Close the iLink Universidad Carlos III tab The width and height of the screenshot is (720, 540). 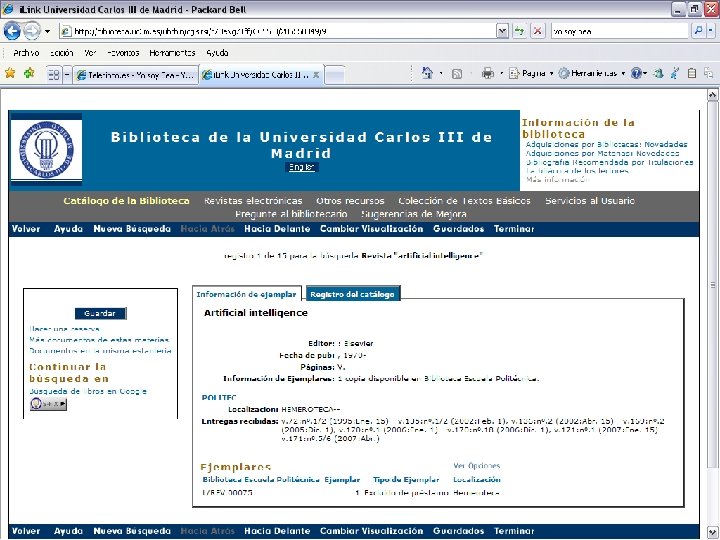316,75
